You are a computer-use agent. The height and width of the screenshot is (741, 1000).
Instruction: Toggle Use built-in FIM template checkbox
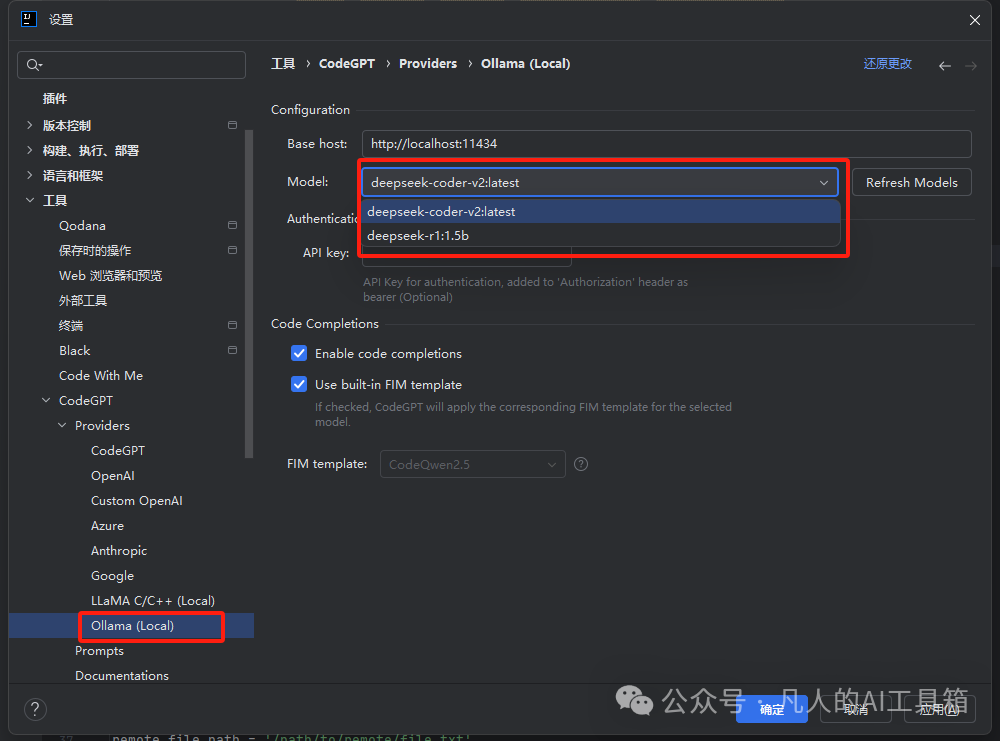click(x=299, y=384)
